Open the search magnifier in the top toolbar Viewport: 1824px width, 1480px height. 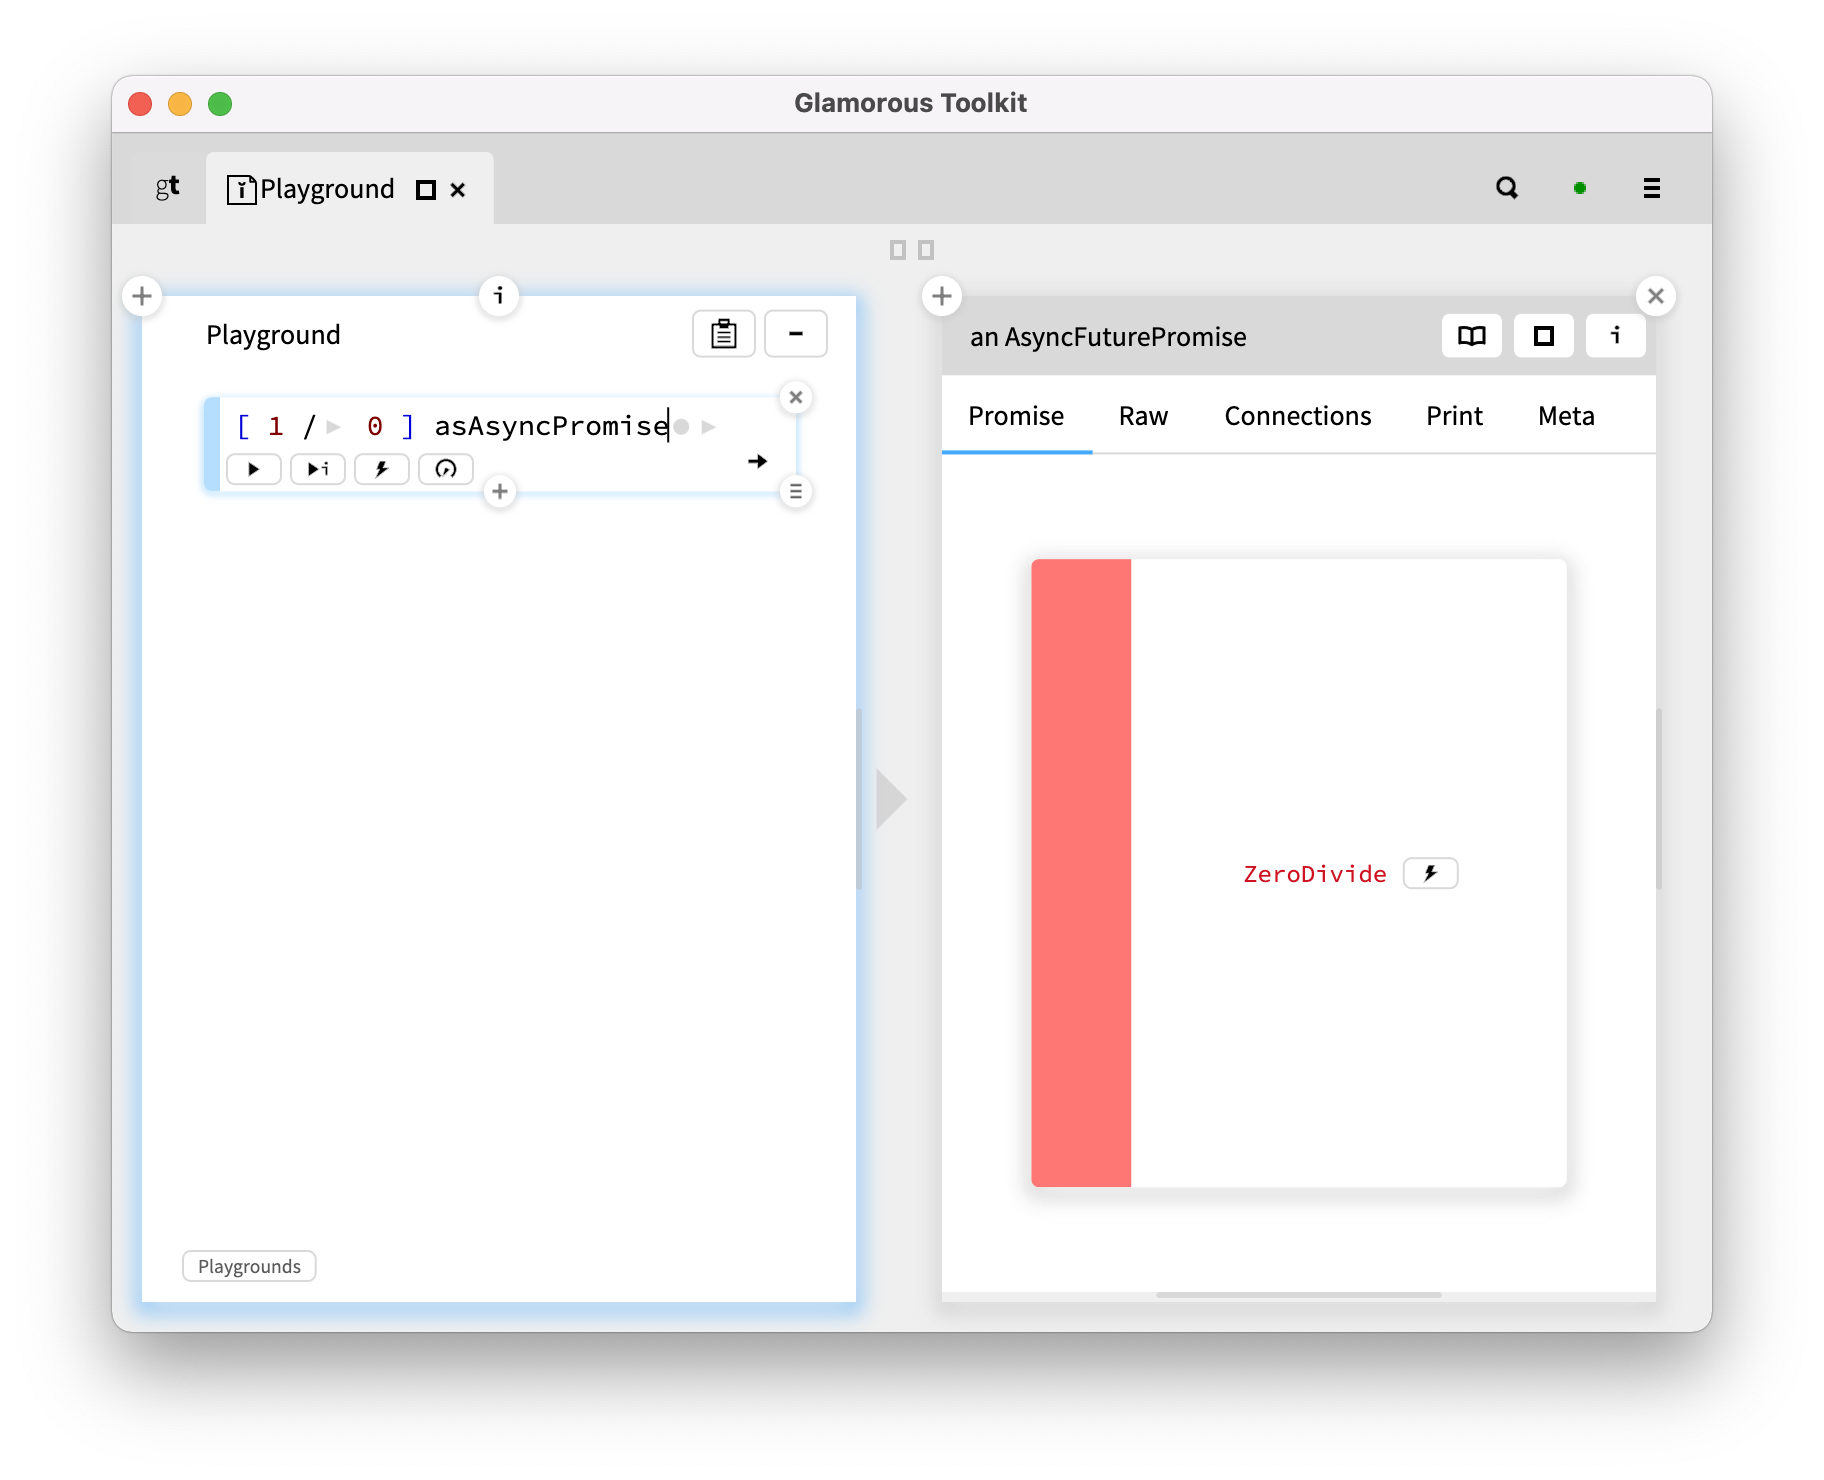click(1508, 188)
